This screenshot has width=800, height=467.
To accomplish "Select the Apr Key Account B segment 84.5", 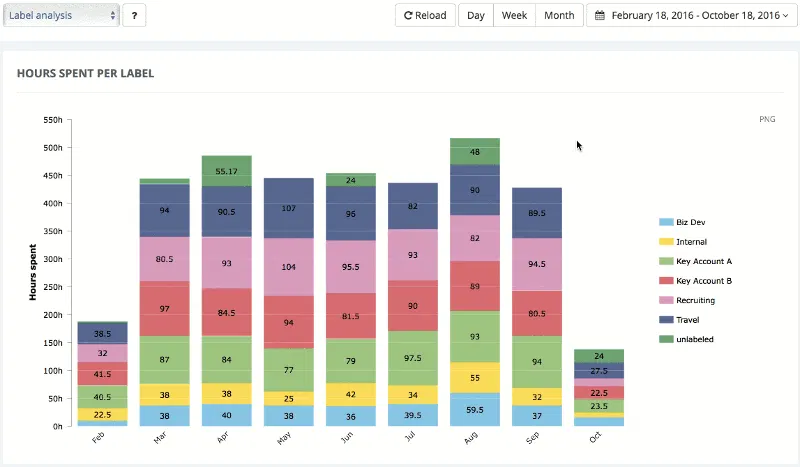I will pyautogui.click(x=227, y=312).
